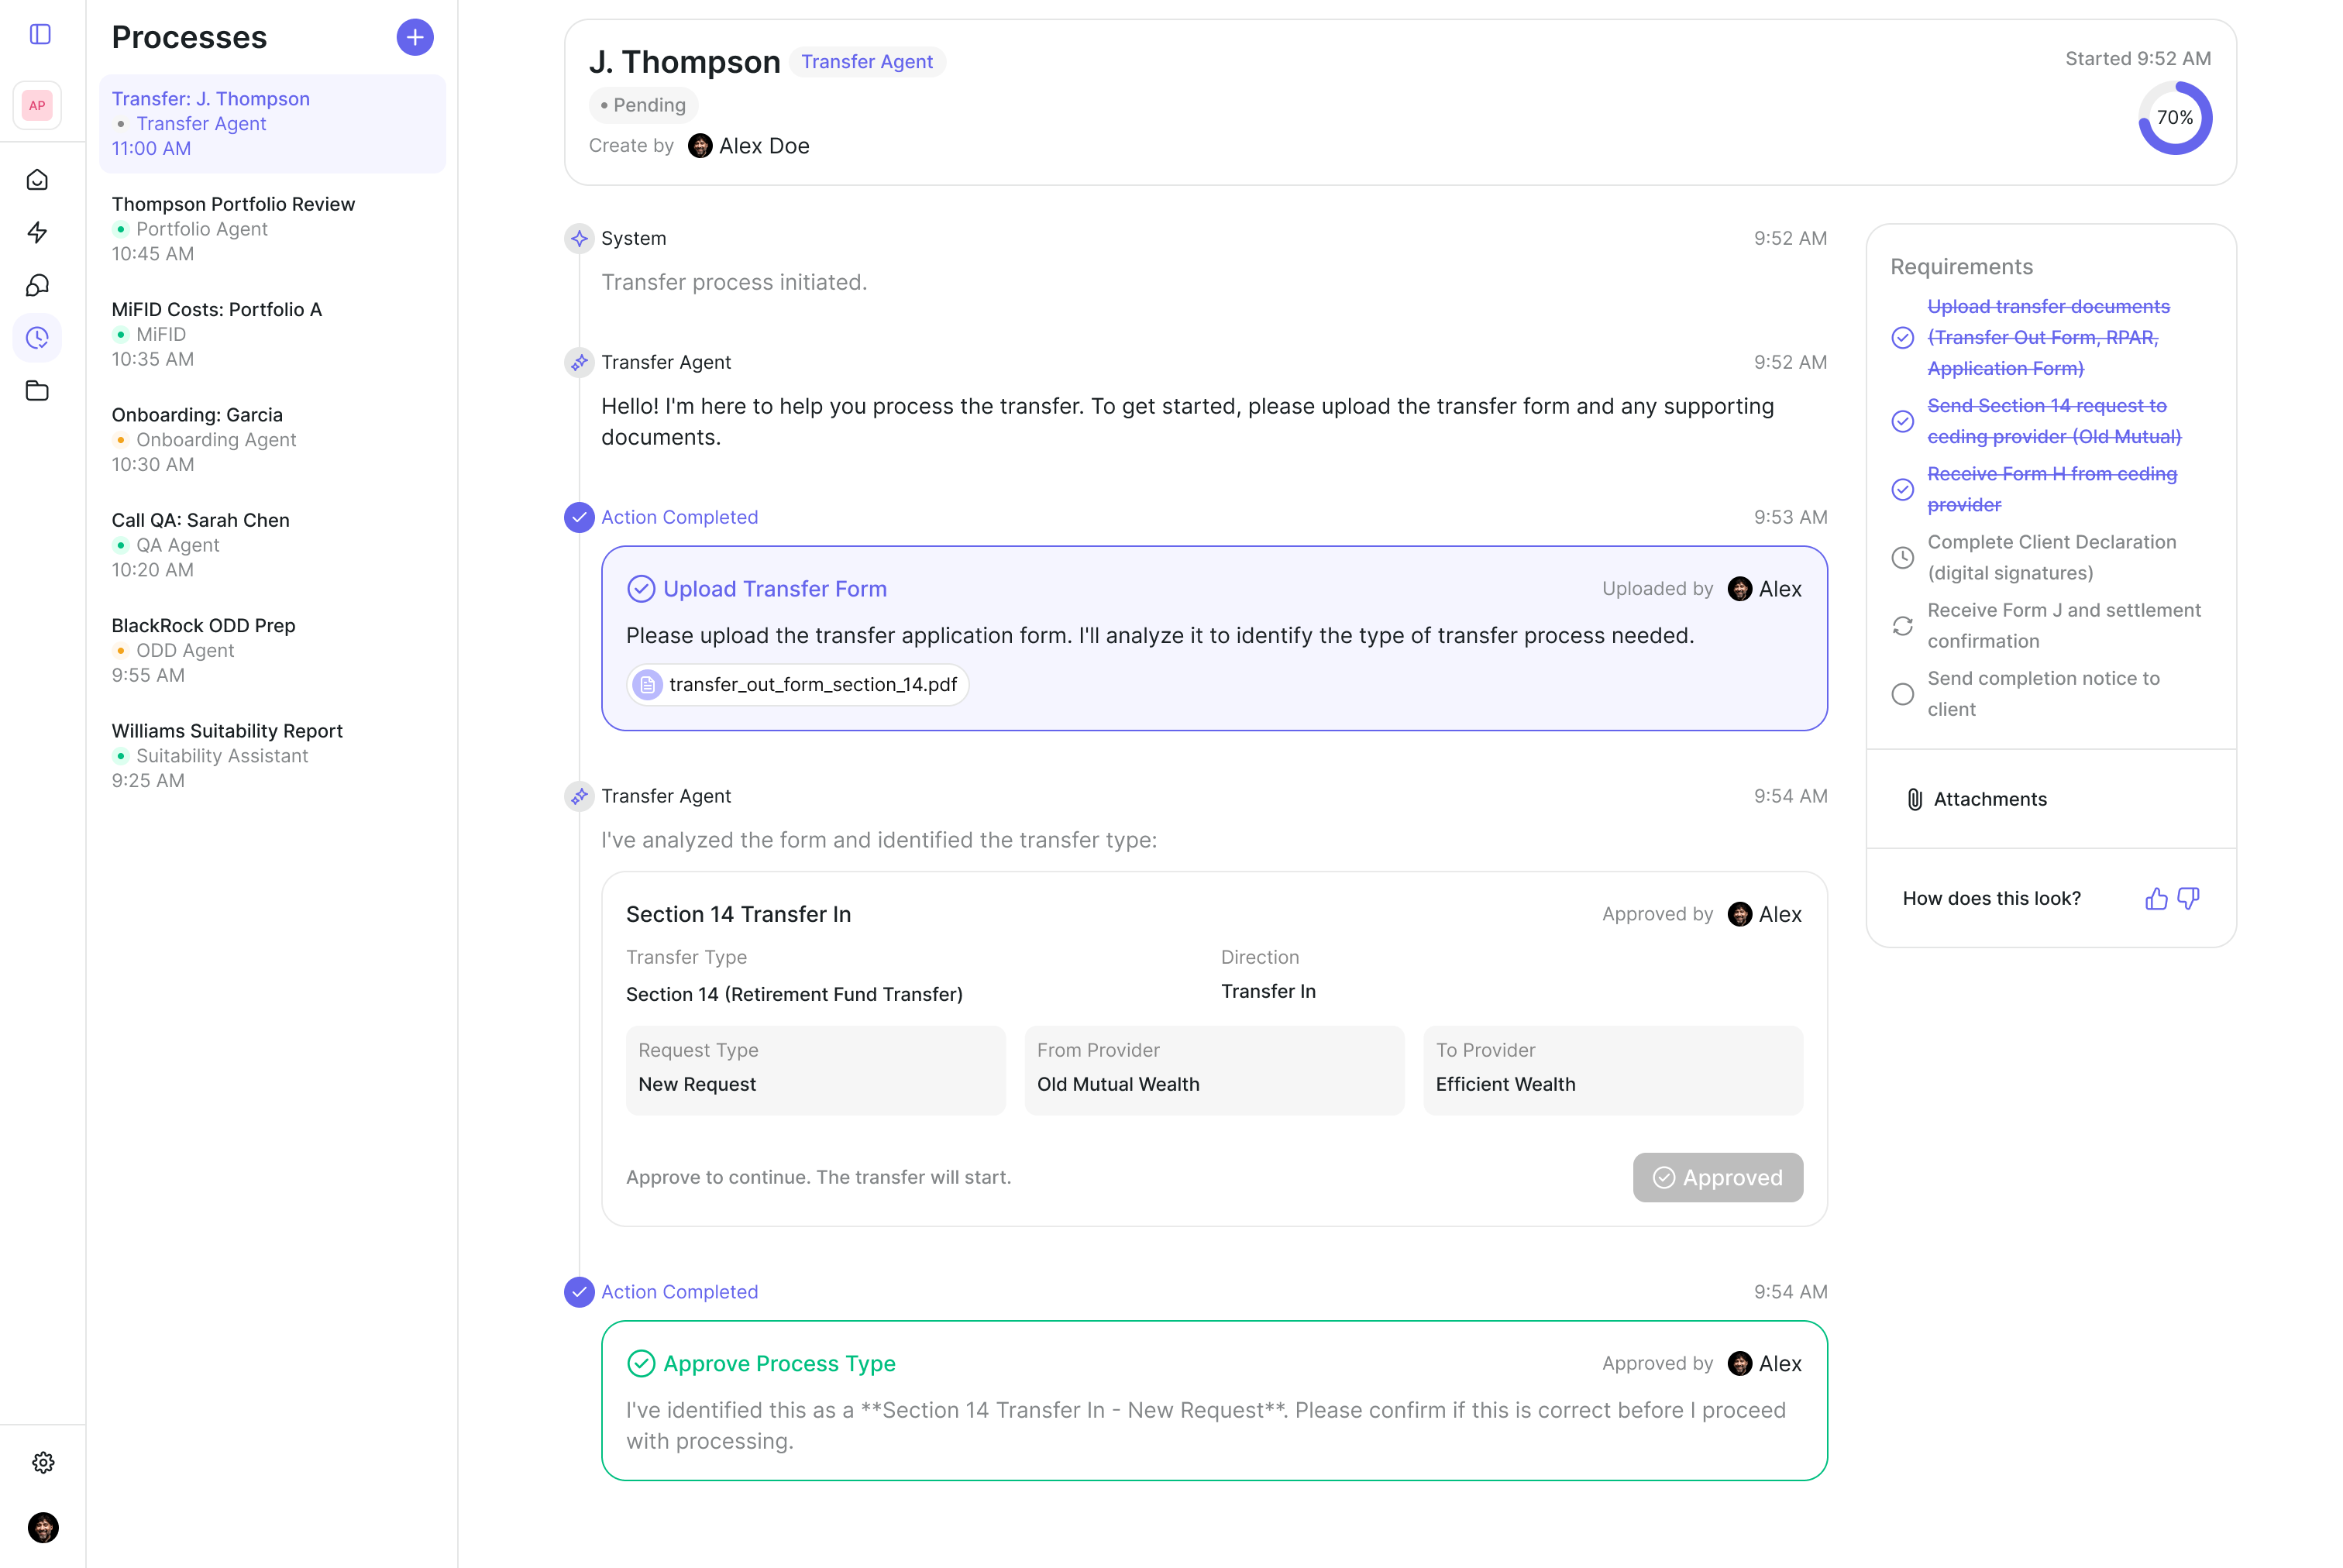Open the Transfer: J. Thompson process
Image resolution: width=2343 pixels, height=1568 pixels.
point(272,124)
